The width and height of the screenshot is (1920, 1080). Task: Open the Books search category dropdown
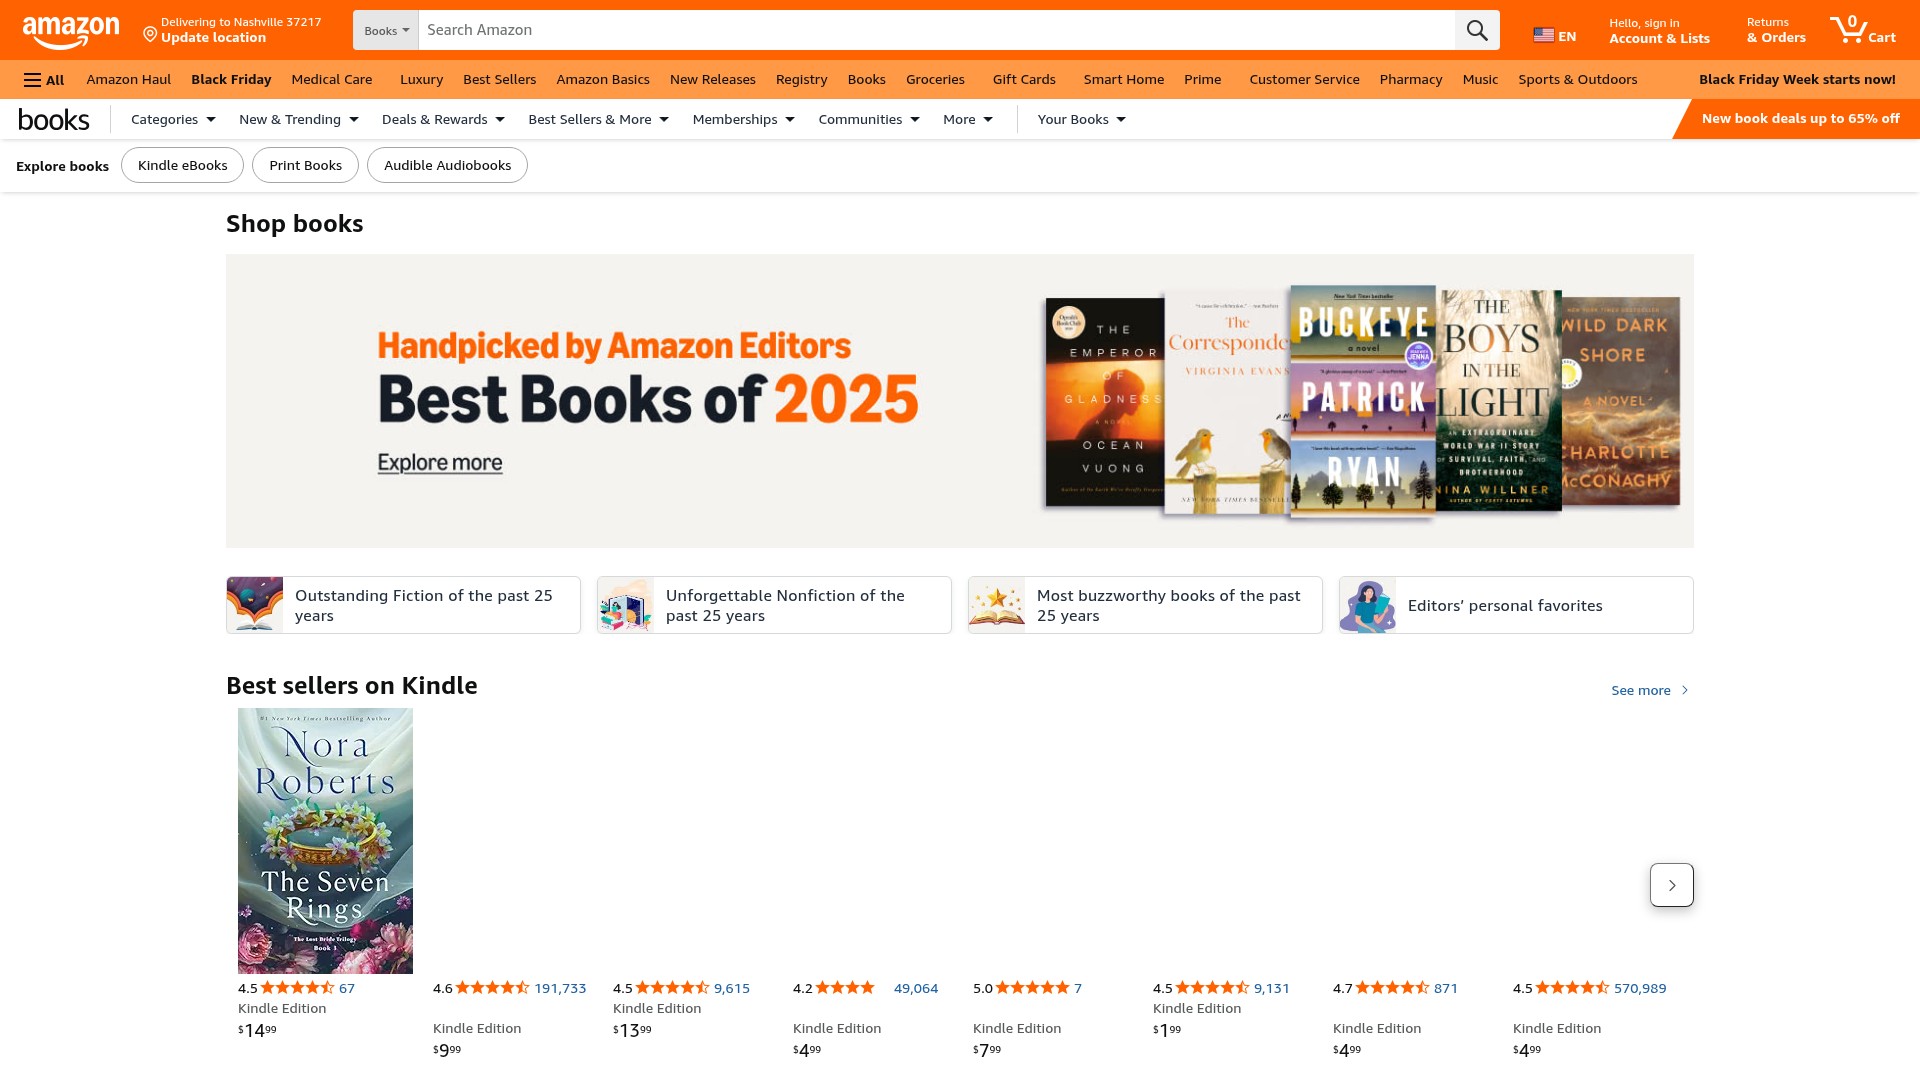(x=386, y=30)
